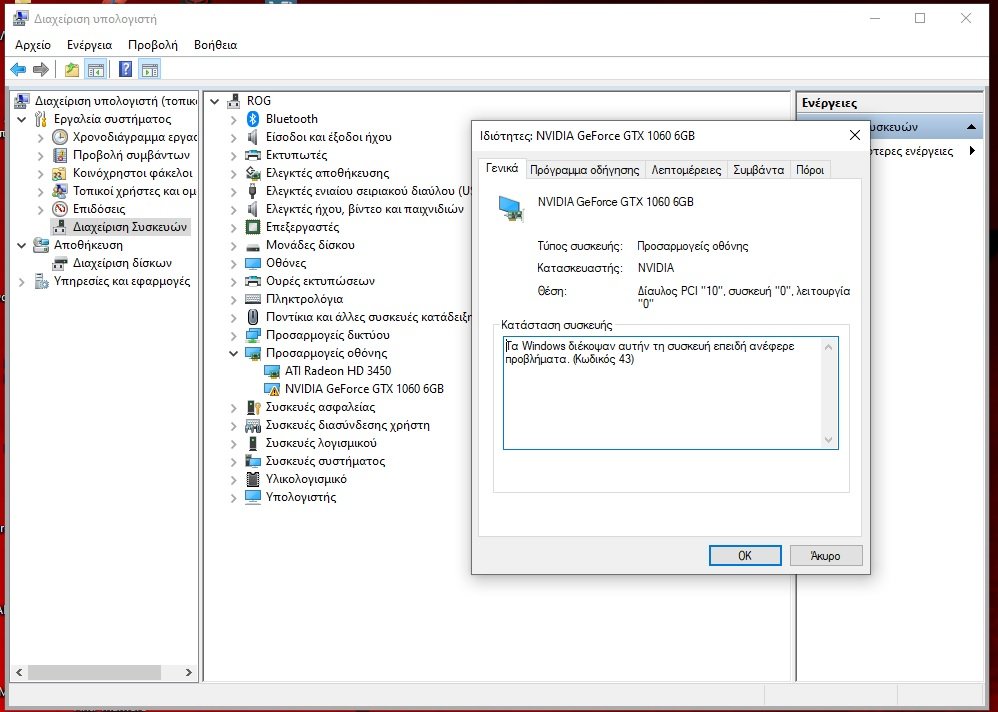Expand the Συσκευές συστήματος category
This screenshot has height=712, width=998.
click(234, 461)
